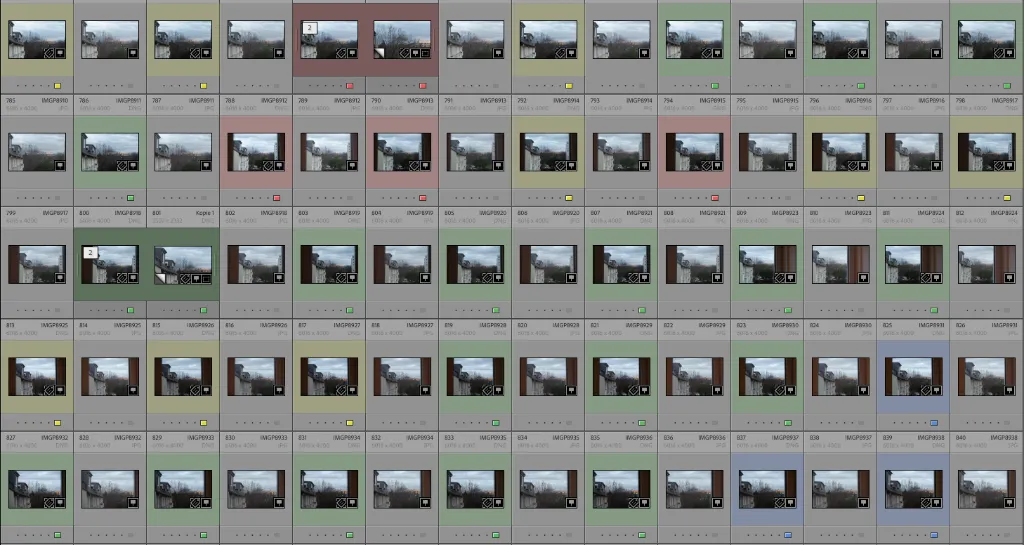Click the keyword badge on photo 810

864,278
